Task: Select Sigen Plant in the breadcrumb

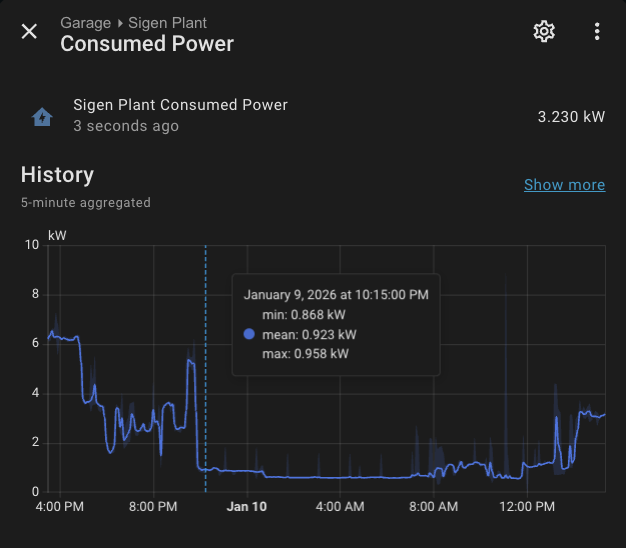Action: [x=168, y=23]
